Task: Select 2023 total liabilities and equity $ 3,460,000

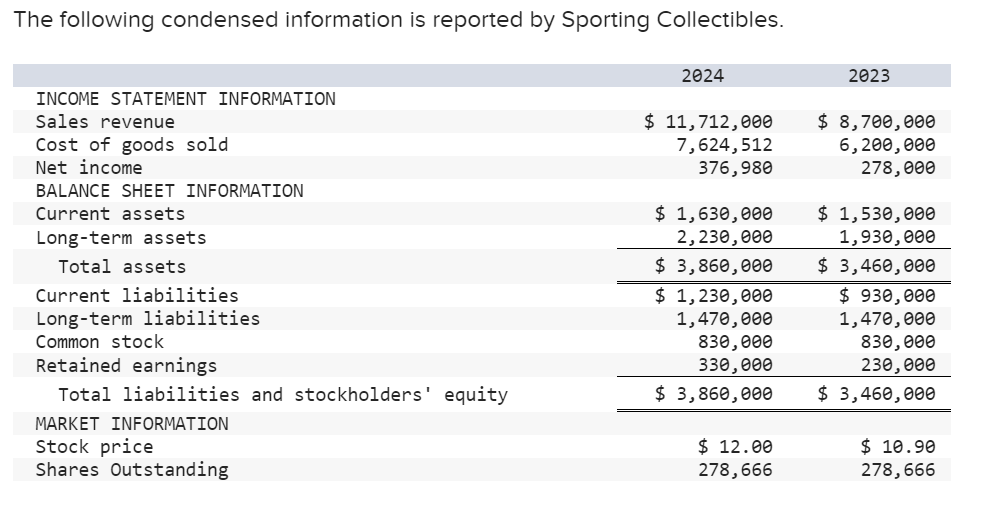Action: (877, 394)
